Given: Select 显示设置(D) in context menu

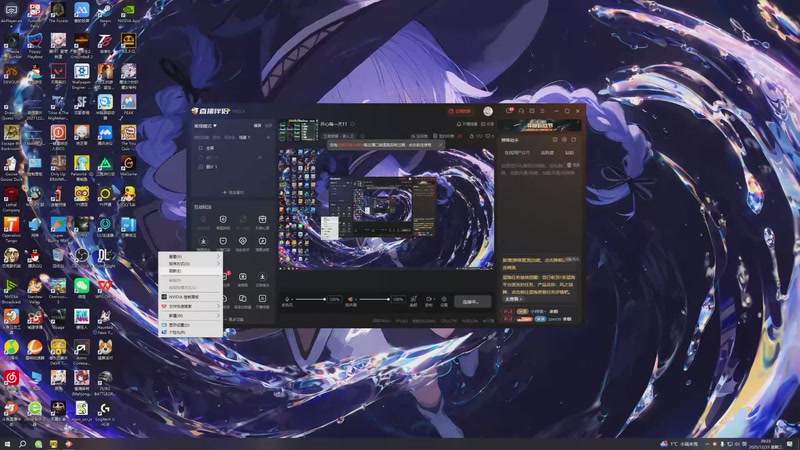Looking at the screenshot, I should tap(190, 324).
